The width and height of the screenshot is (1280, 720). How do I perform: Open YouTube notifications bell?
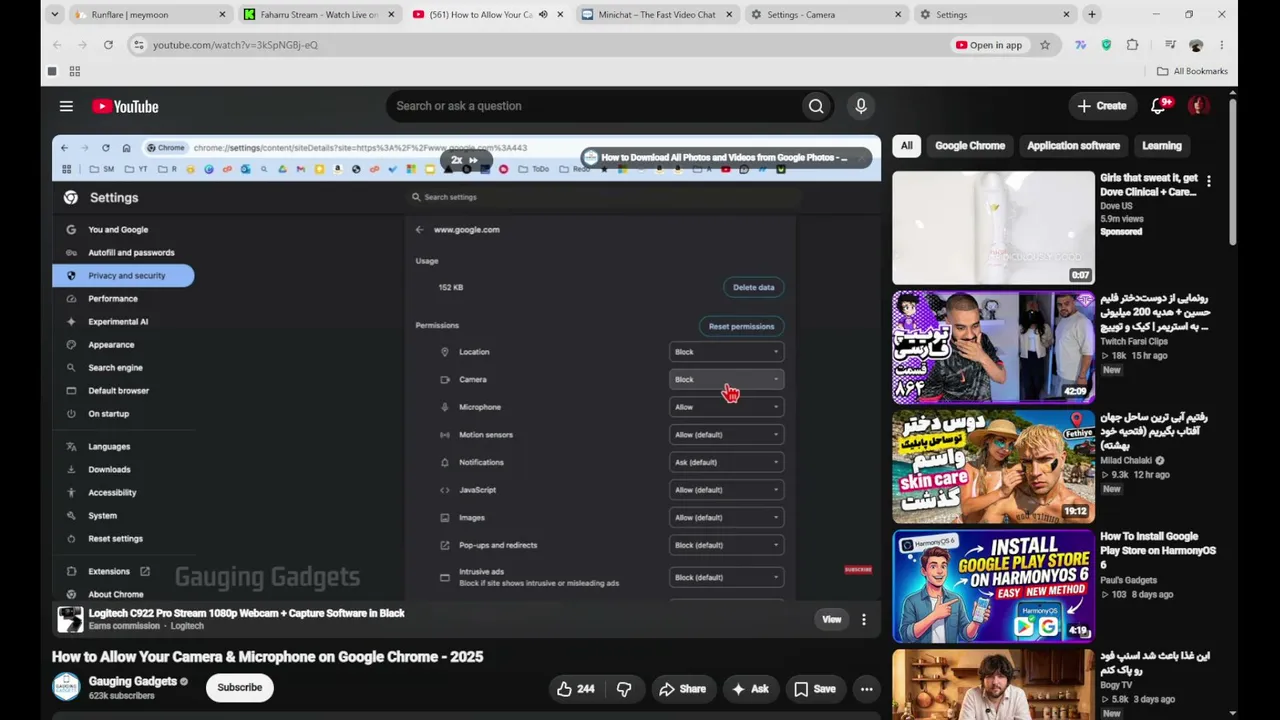tap(1158, 106)
